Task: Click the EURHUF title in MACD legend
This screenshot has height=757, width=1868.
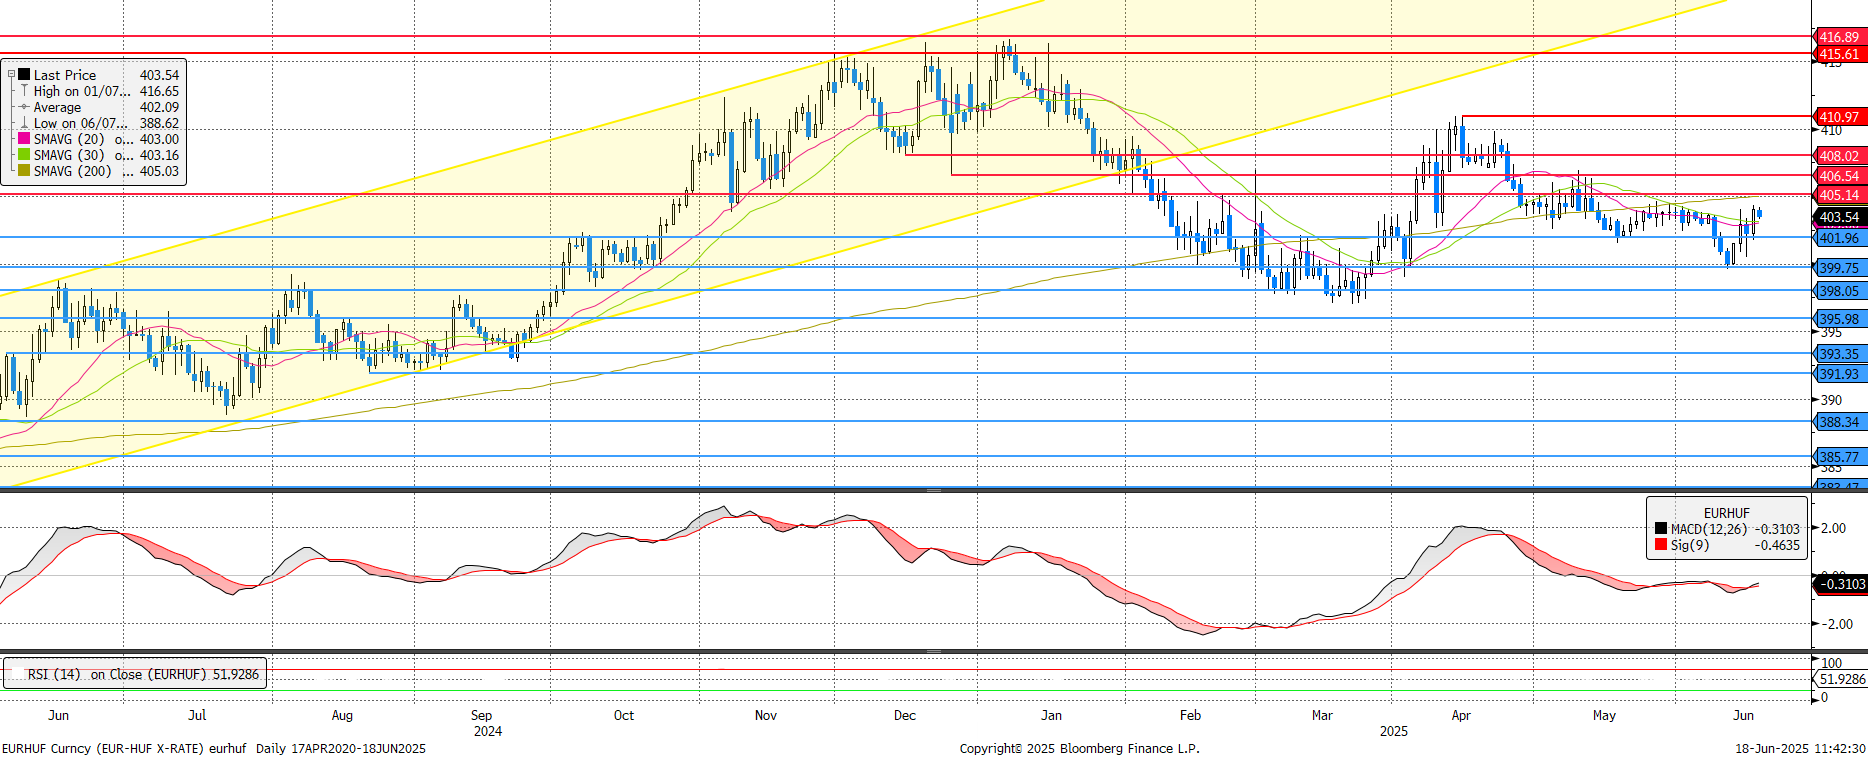Action: pyautogui.click(x=1727, y=513)
